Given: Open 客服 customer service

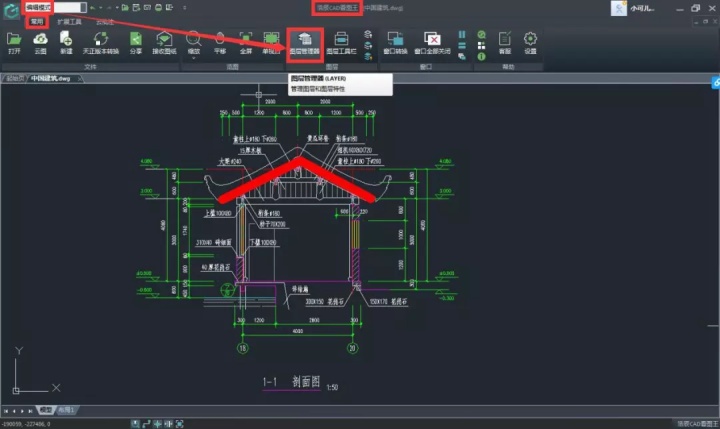Looking at the screenshot, I should pos(505,44).
